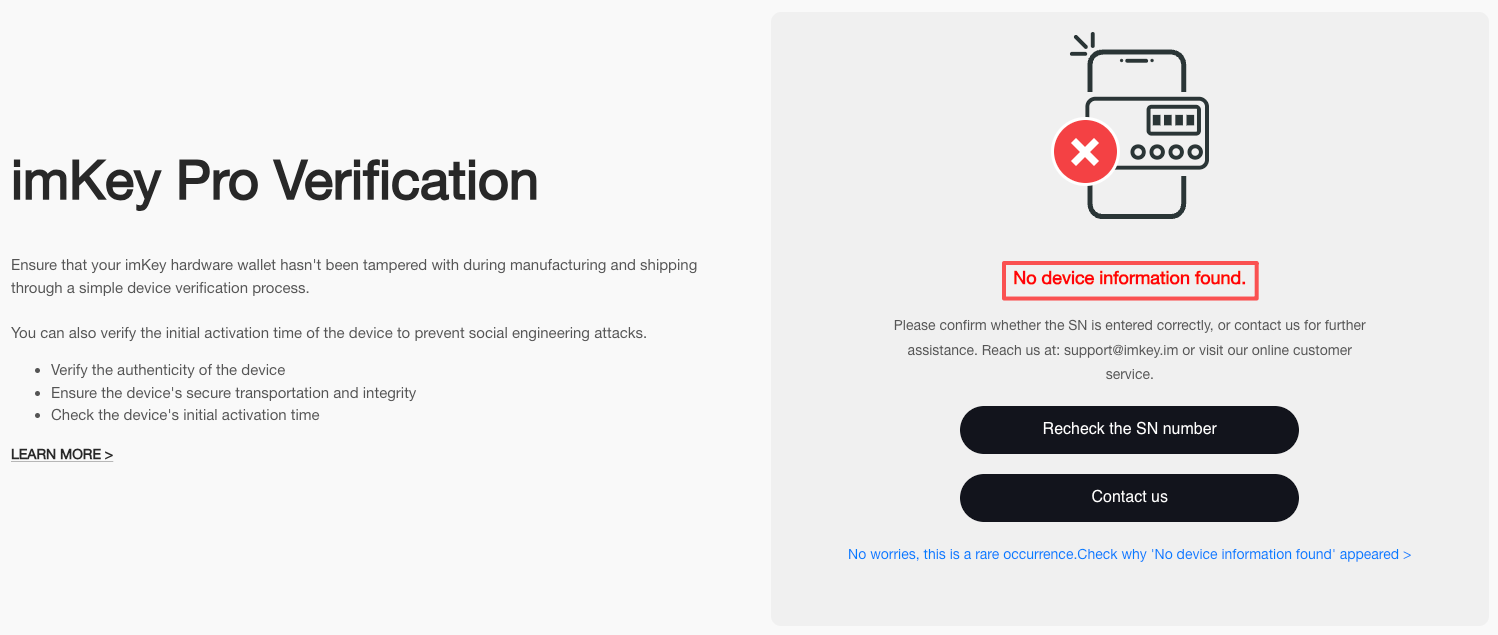This screenshot has height=635, width=1498.
Task: Click the four round buttons on wallet illustration
Action: (x=1165, y=153)
